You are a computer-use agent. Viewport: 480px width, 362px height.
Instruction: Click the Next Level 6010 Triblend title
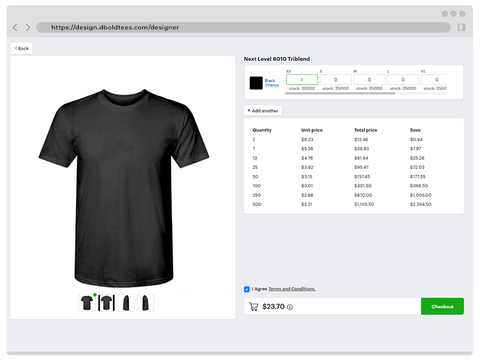point(277,59)
